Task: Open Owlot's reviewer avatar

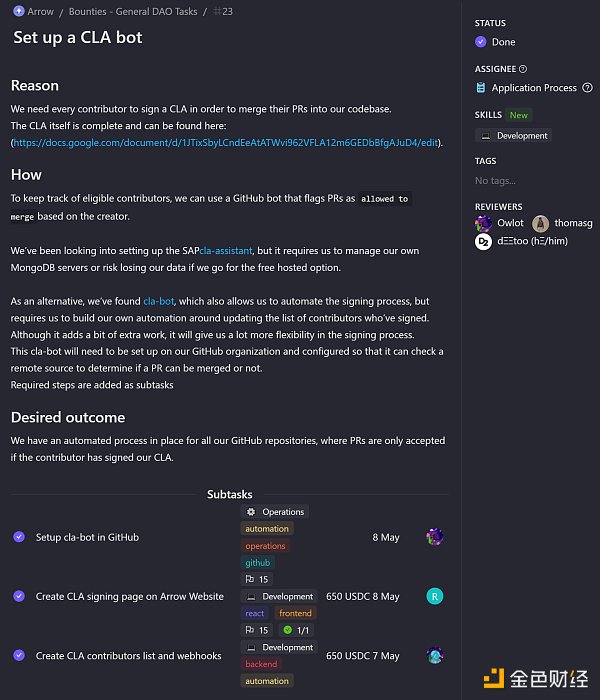Action: pos(483,223)
